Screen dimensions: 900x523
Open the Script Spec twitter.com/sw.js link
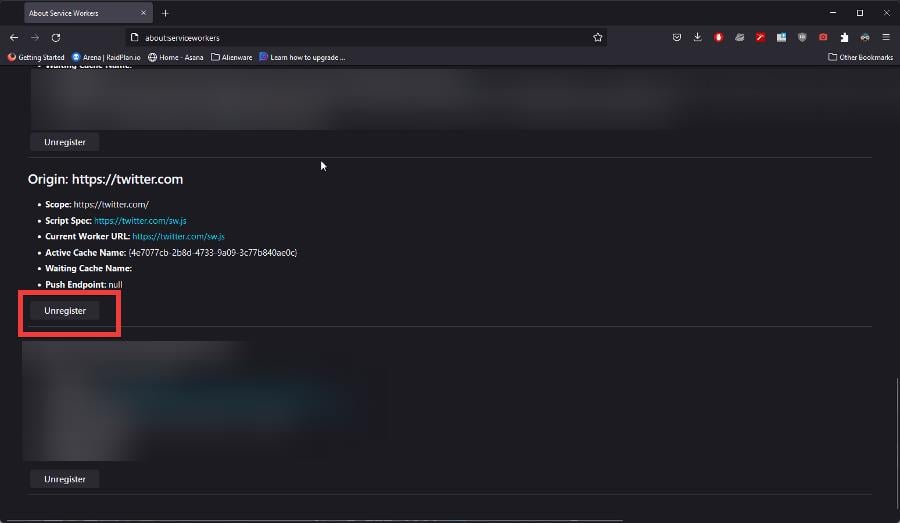(140, 220)
